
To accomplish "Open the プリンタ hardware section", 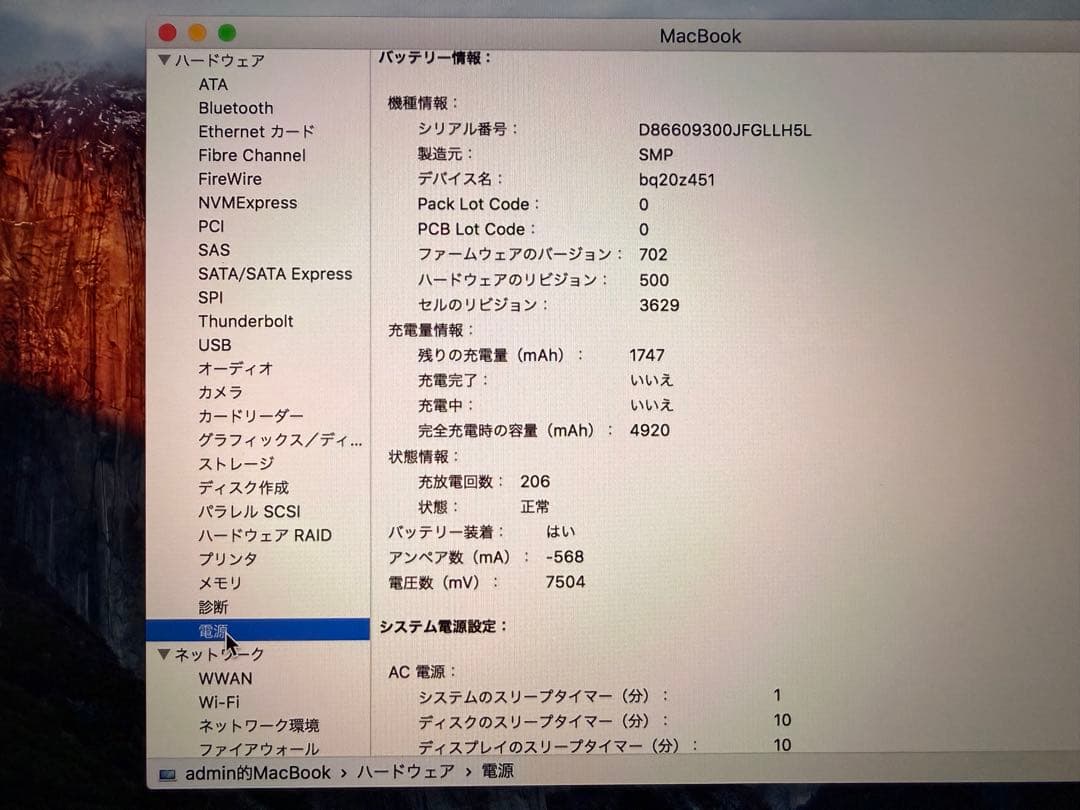I will click(x=227, y=559).
